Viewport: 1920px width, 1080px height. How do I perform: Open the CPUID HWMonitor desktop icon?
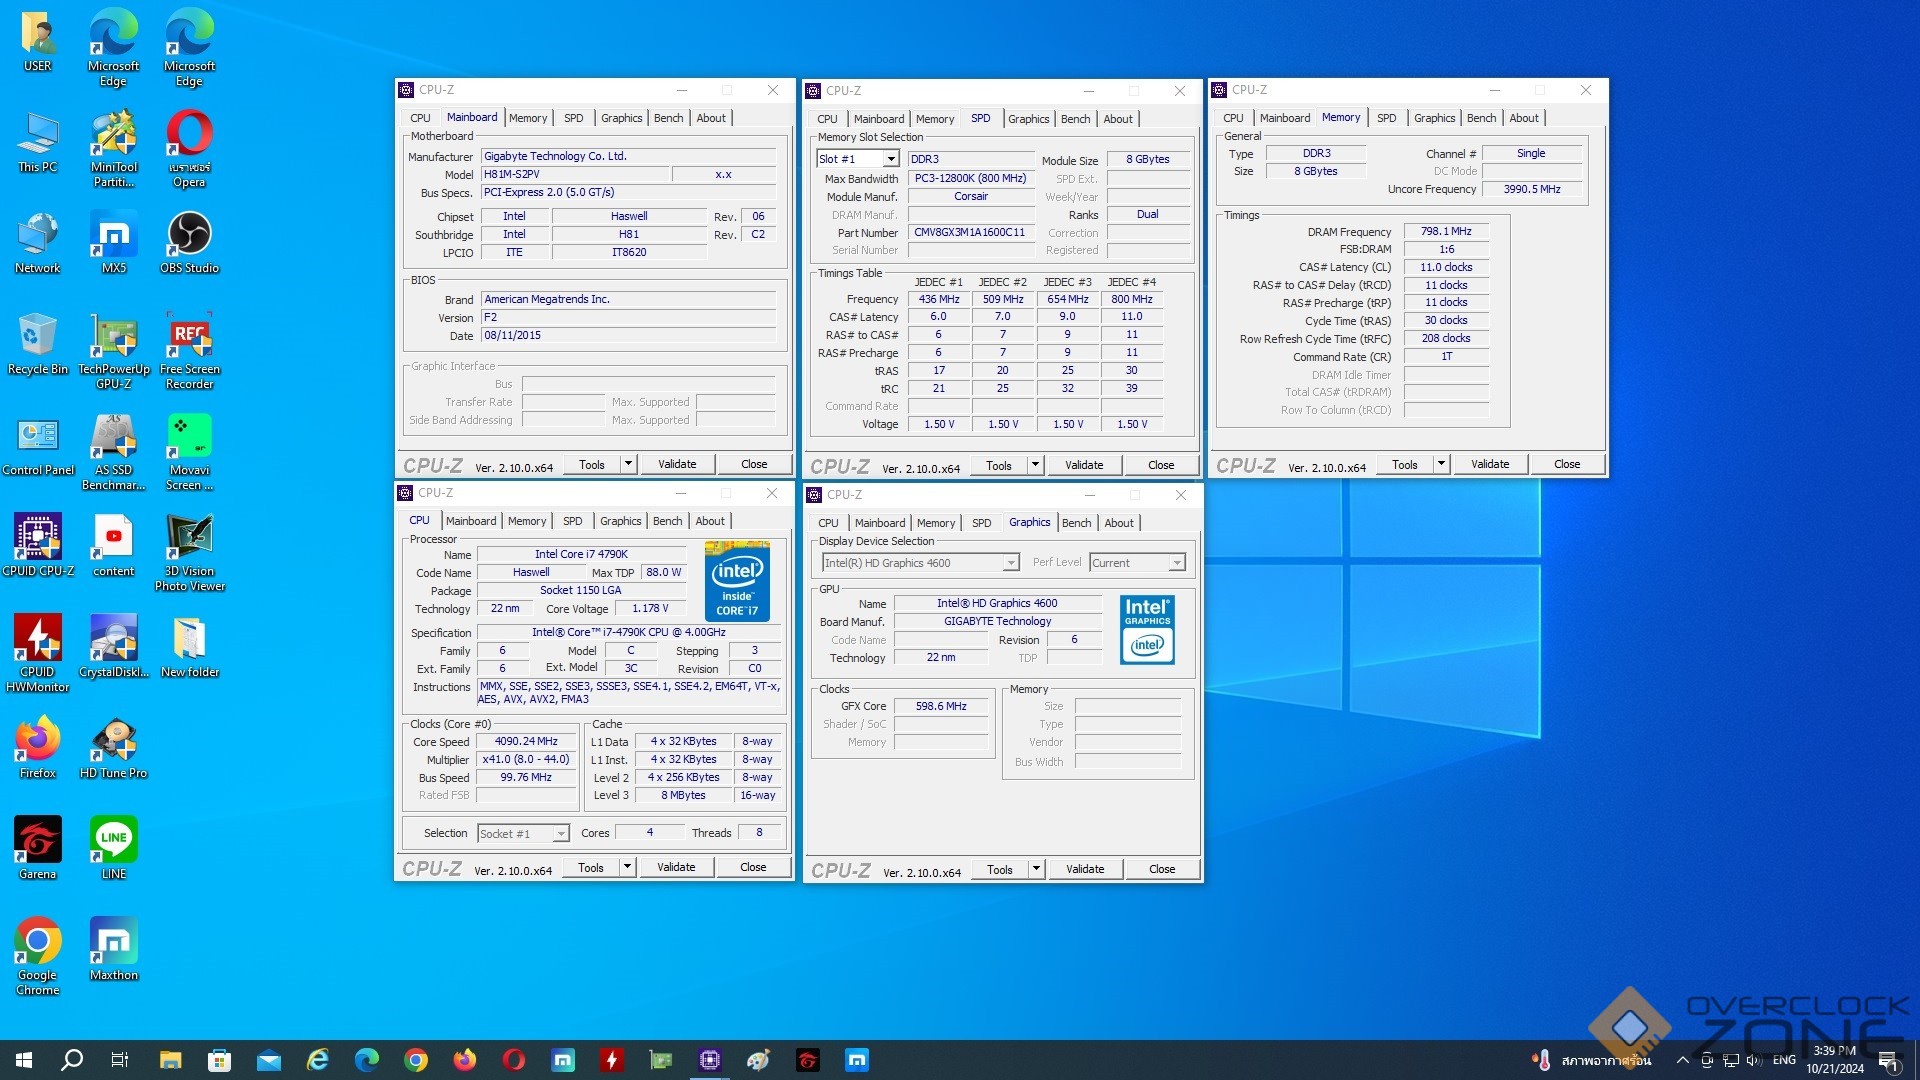point(38,653)
